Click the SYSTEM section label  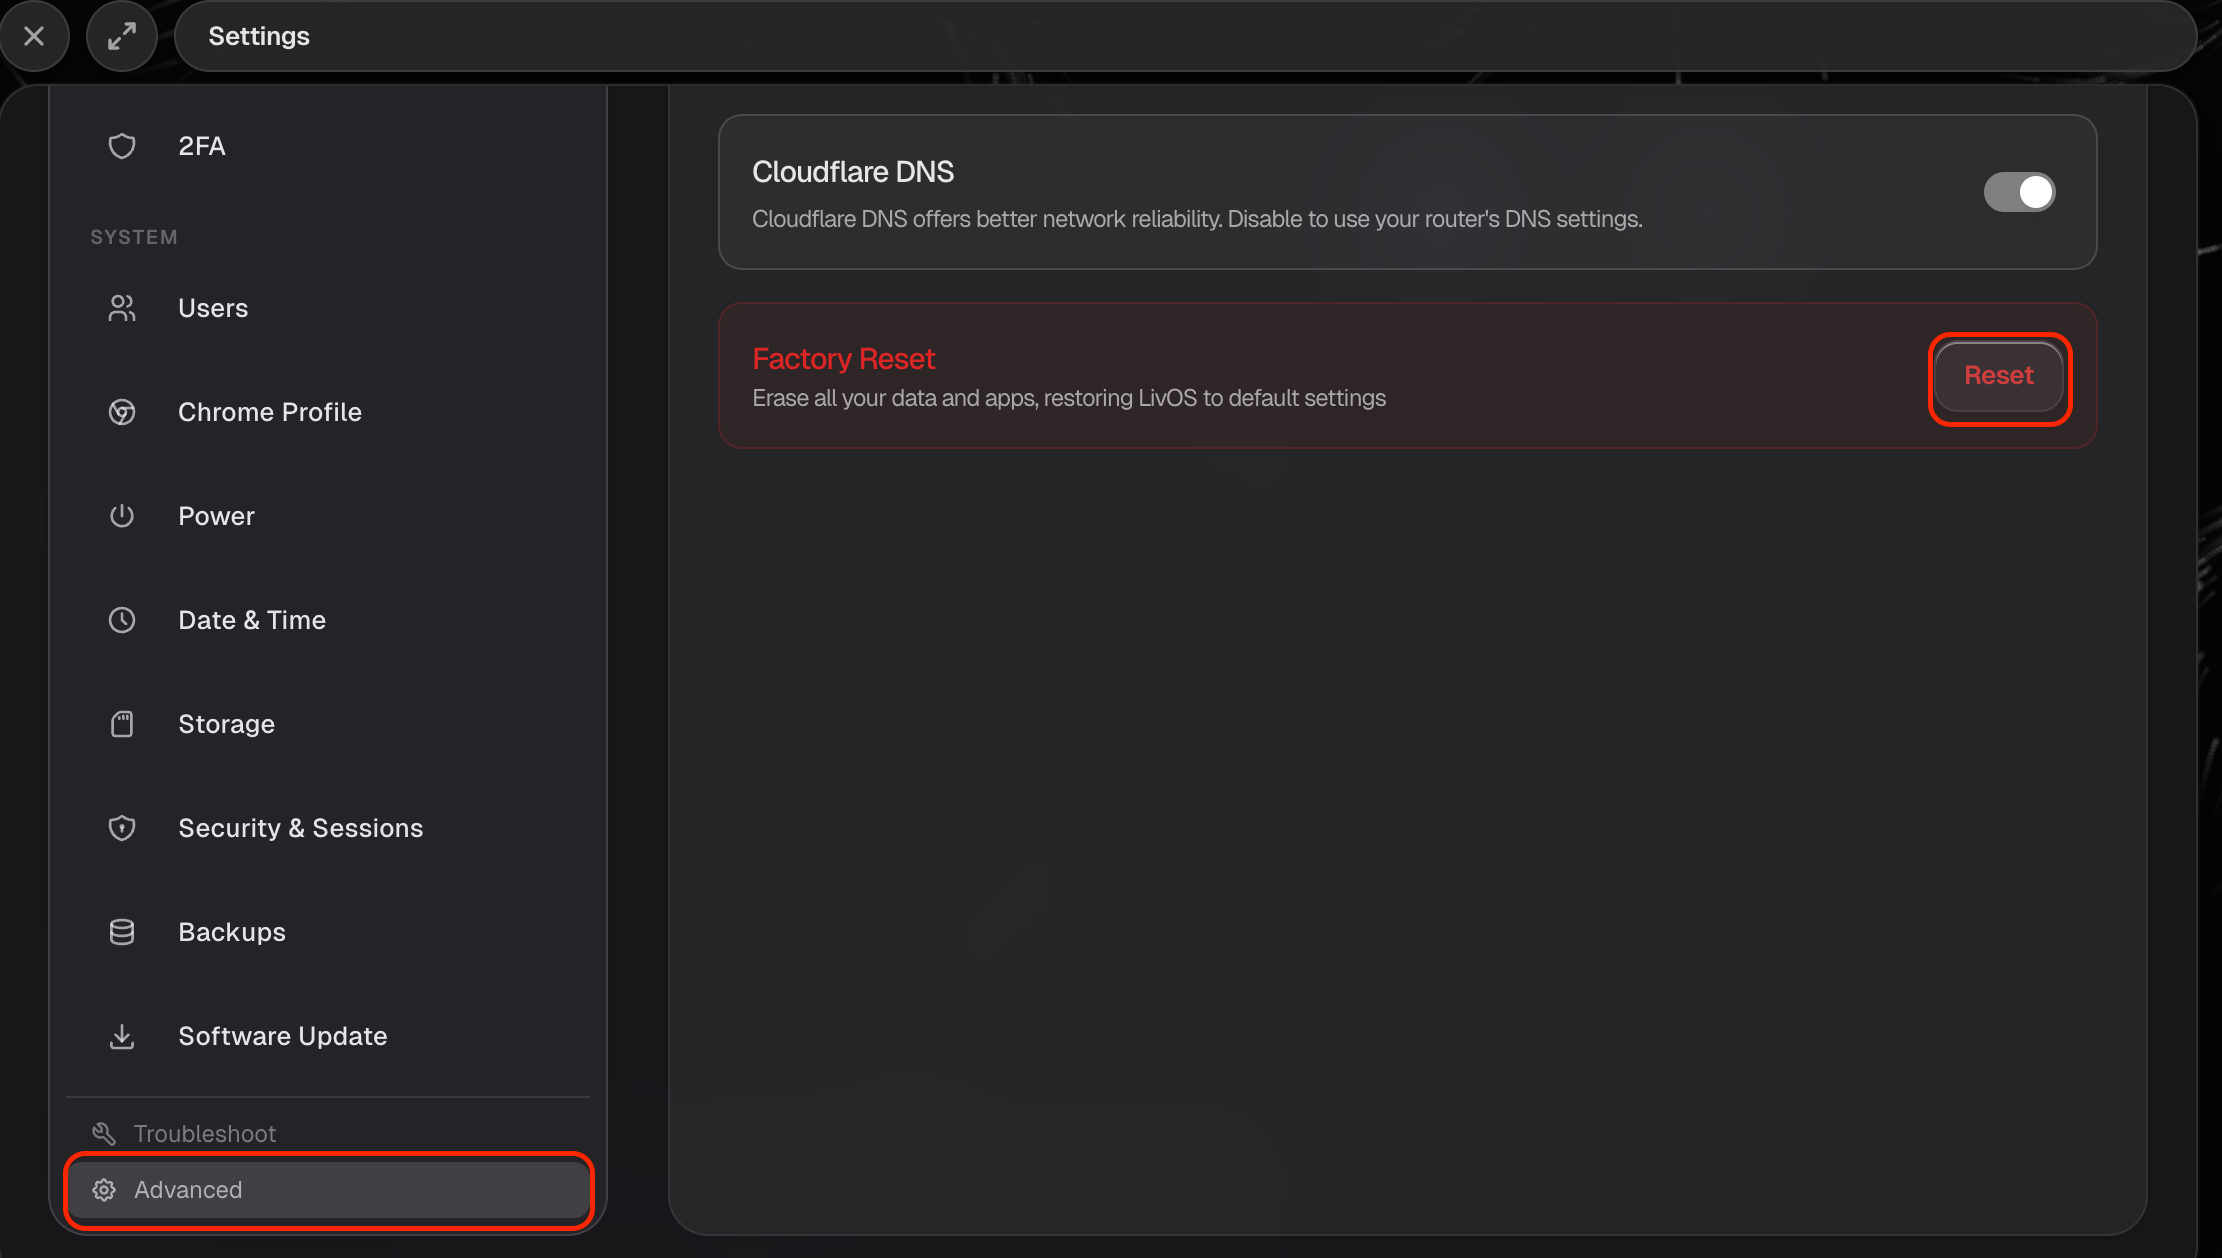(134, 237)
